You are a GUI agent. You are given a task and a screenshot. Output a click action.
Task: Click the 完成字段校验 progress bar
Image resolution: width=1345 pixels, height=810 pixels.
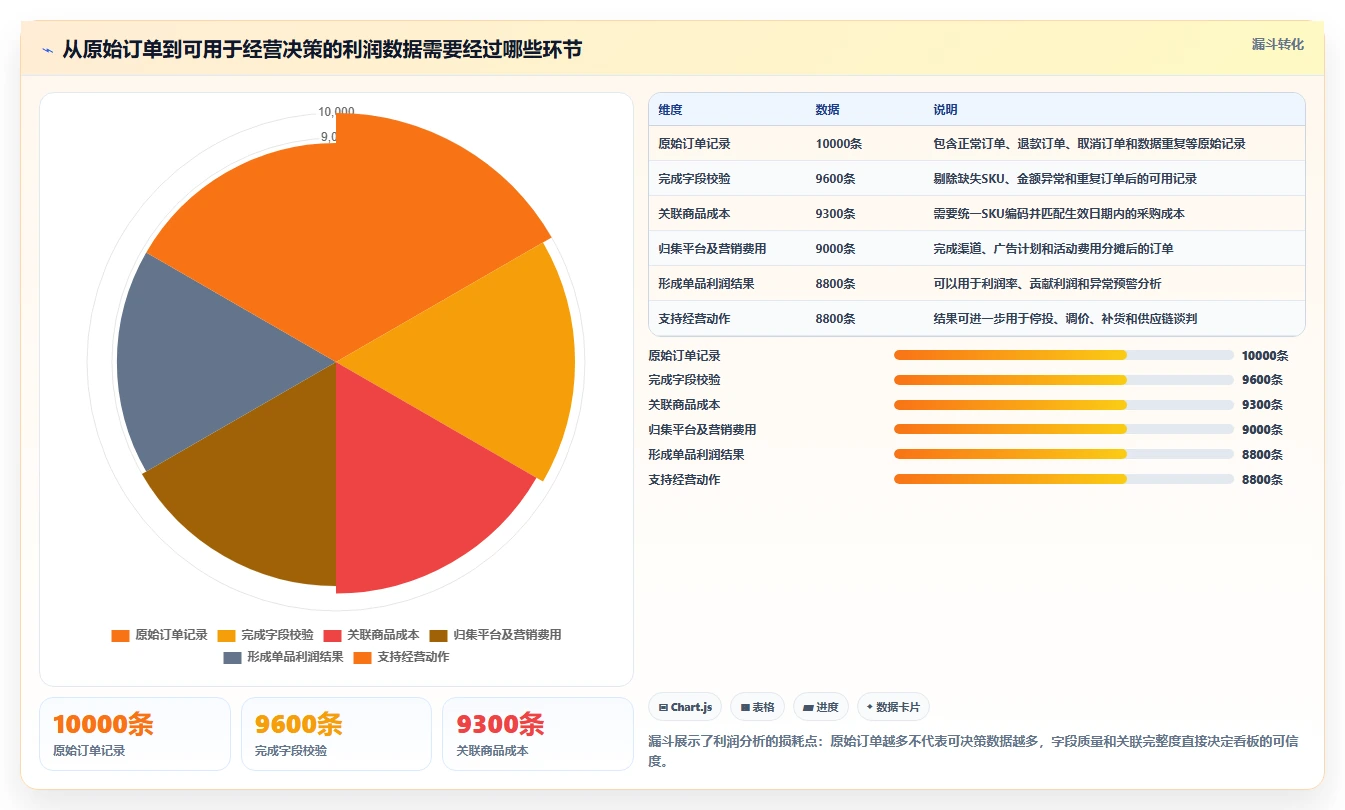click(x=1063, y=380)
